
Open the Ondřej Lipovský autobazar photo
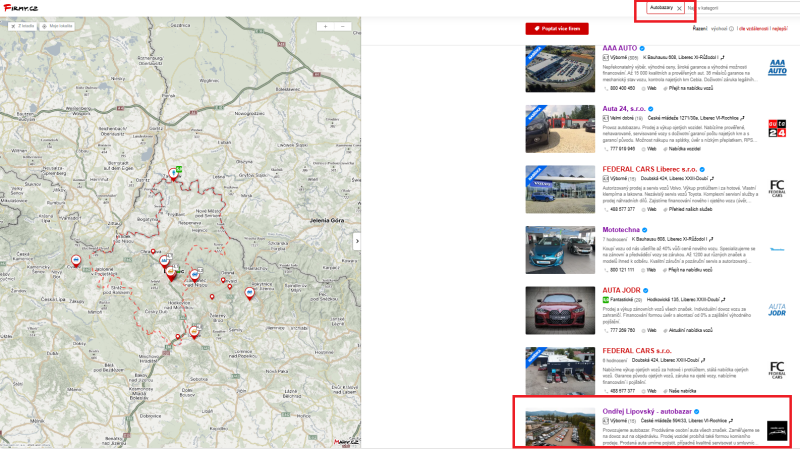(560, 429)
